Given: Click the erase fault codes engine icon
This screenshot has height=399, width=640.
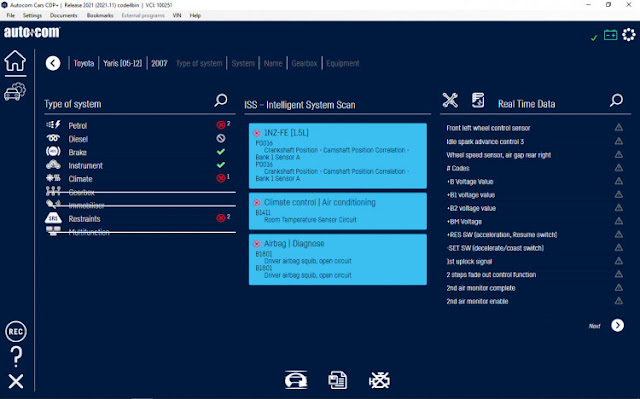Looking at the screenshot, I should pyautogui.click(x=379, y=380).
